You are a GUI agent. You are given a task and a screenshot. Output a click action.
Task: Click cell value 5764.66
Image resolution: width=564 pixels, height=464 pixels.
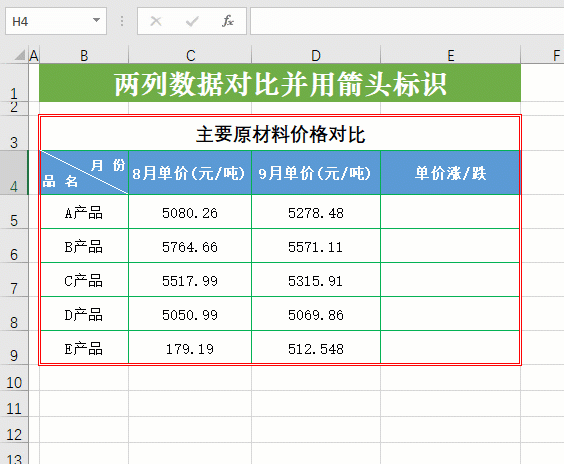click(190, 246)
